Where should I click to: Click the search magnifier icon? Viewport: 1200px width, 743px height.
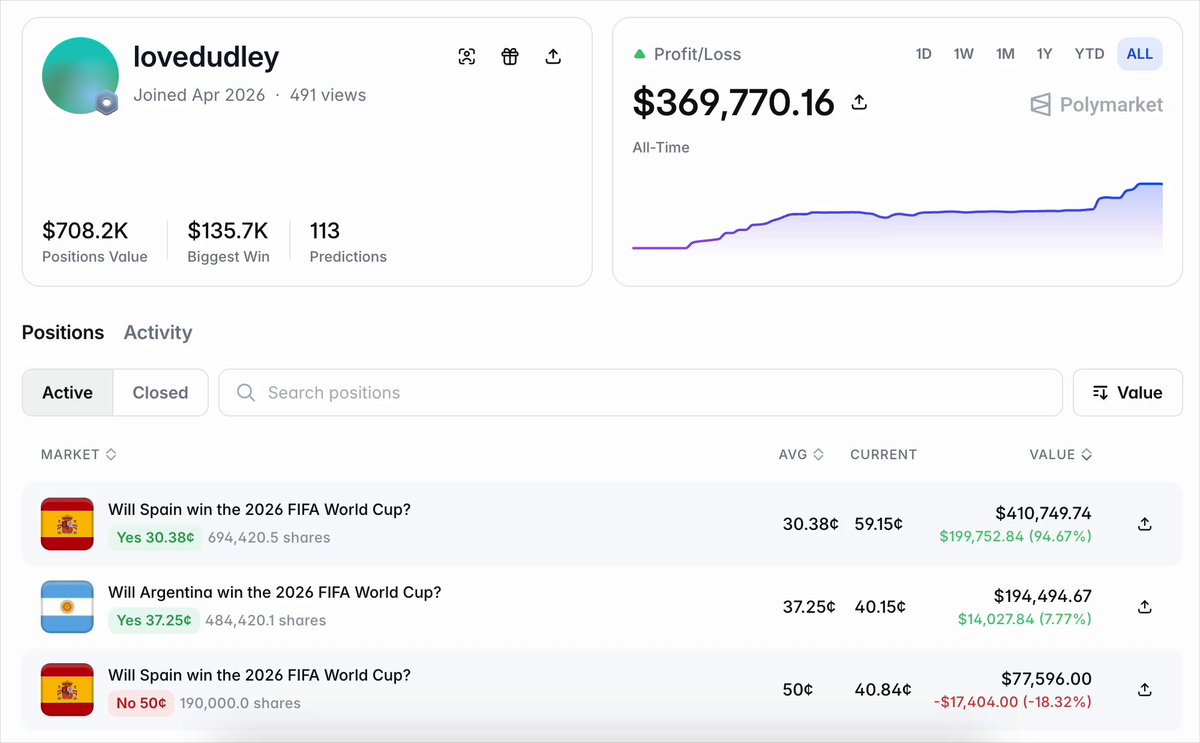(x=246, y=393)
